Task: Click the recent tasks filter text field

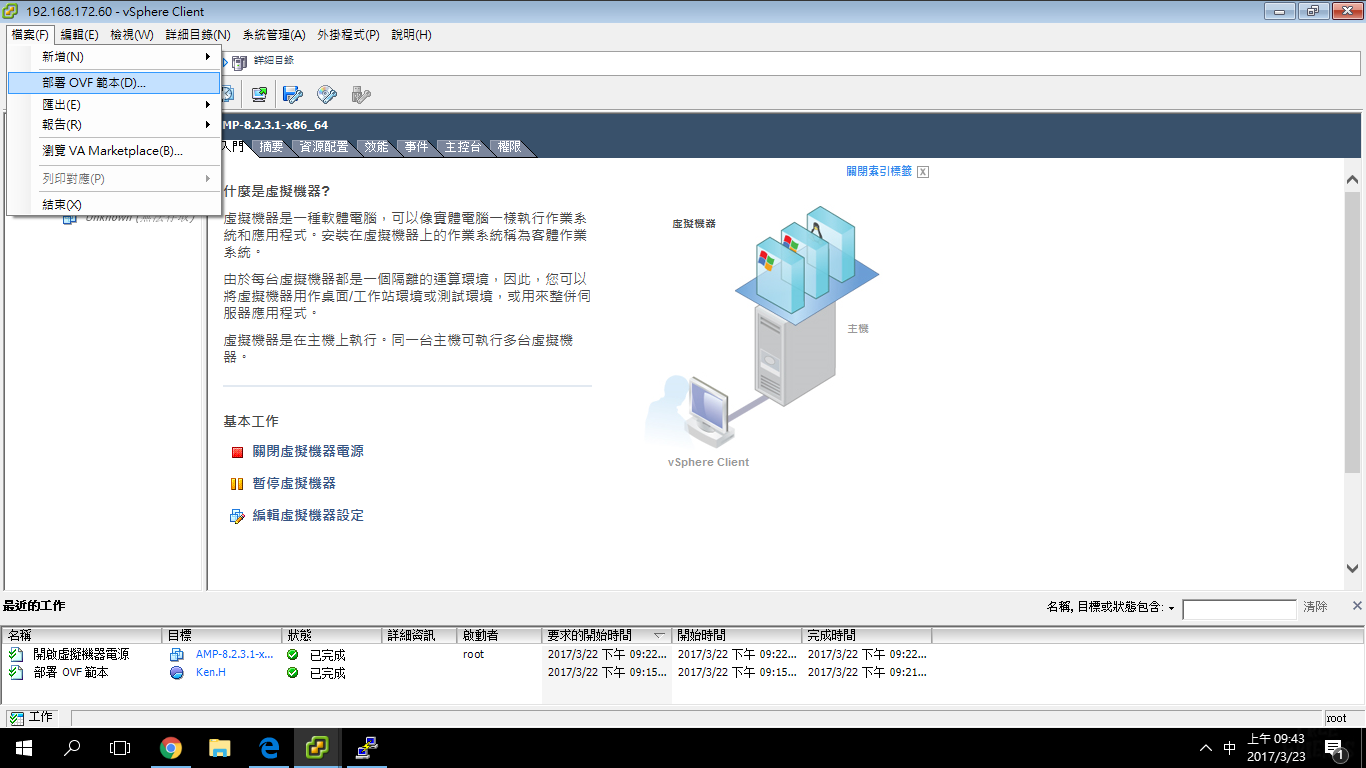Action: [x=1239, y=609]
